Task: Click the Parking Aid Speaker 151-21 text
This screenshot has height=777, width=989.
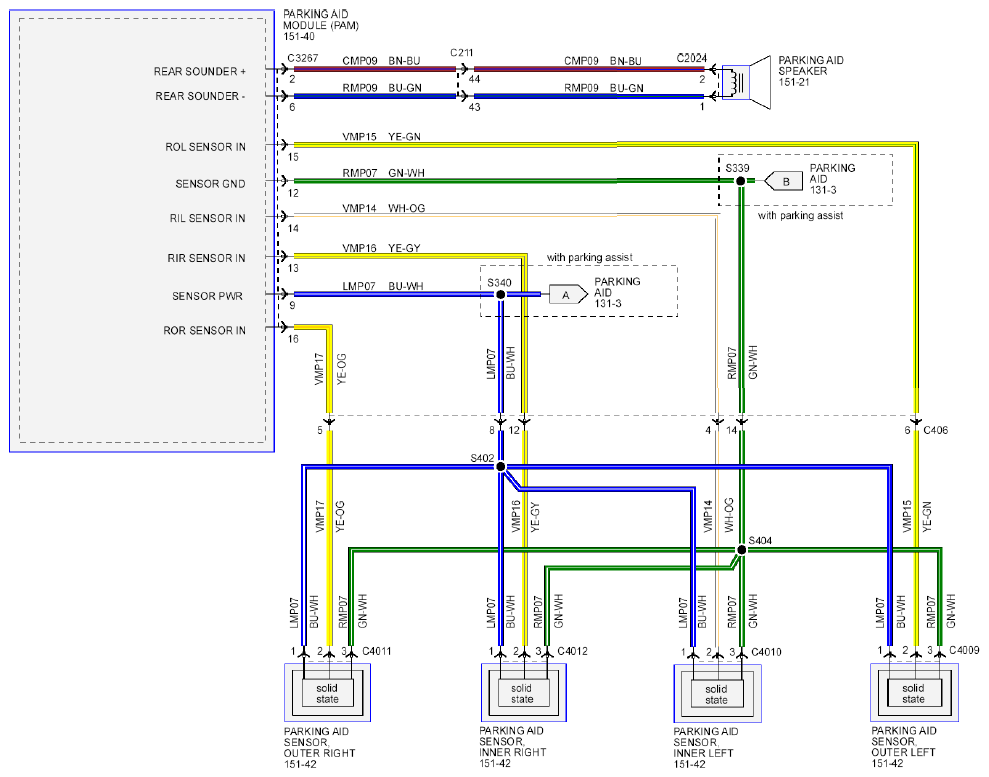Action: click(811, 71)
